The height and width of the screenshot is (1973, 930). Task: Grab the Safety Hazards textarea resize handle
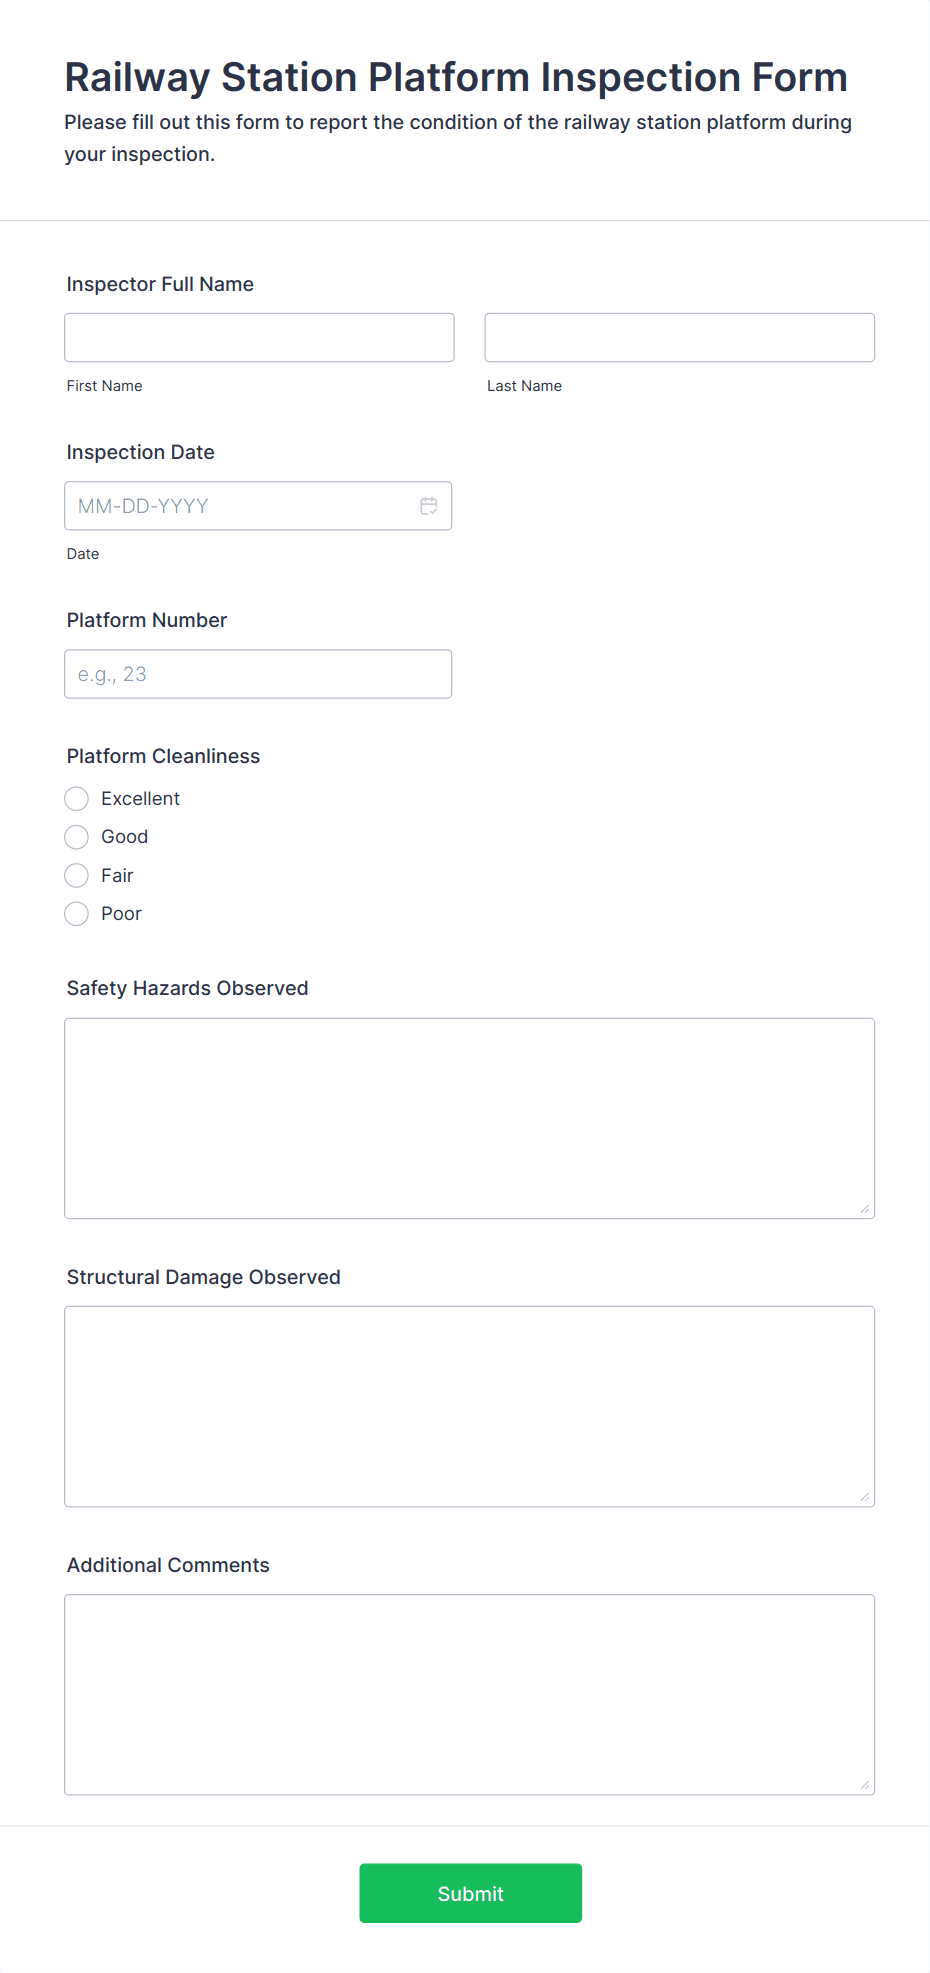click(x=865, y=1209)
